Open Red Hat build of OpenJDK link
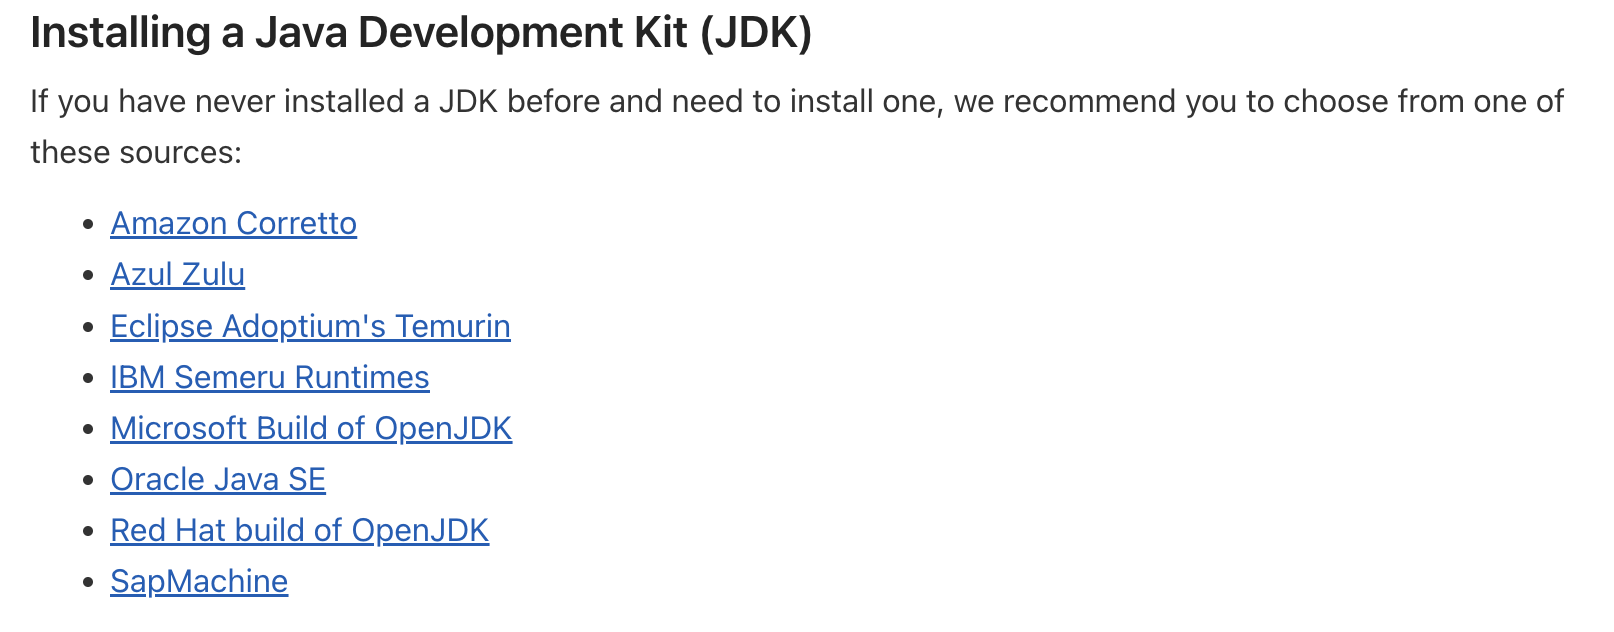This screenshot has height=632, width=1614. tap(299, 530)
